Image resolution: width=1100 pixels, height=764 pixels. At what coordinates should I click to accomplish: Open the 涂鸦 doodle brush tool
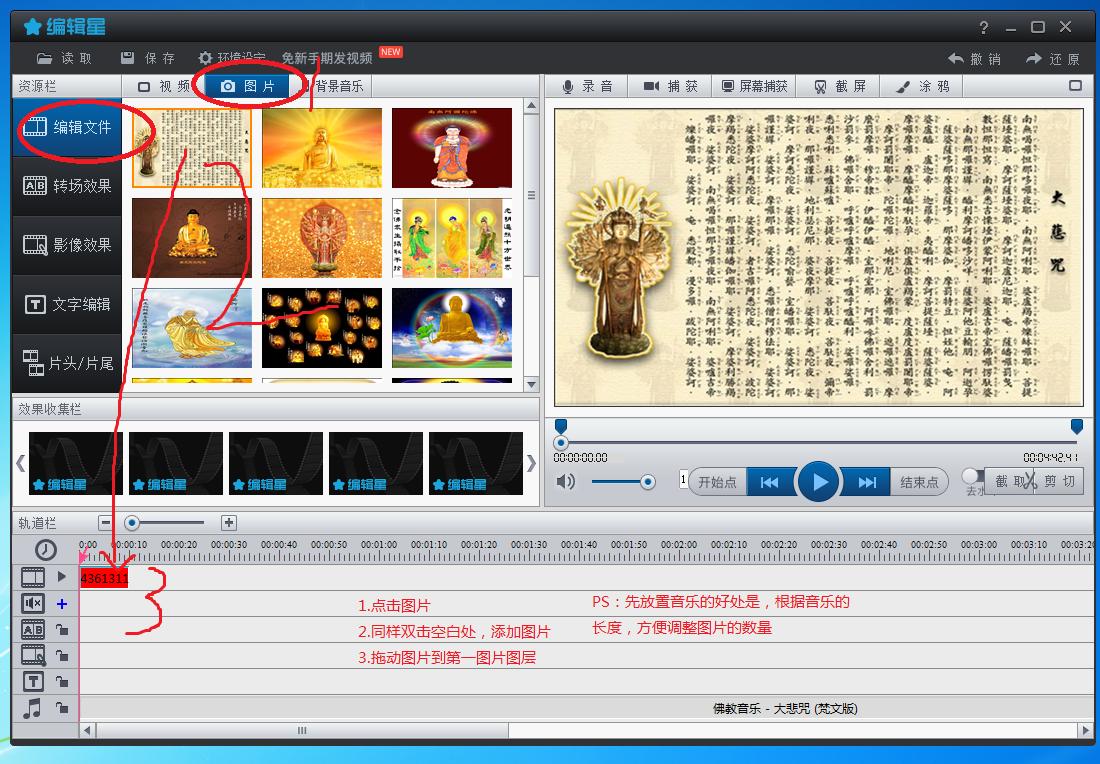point(922,87)
